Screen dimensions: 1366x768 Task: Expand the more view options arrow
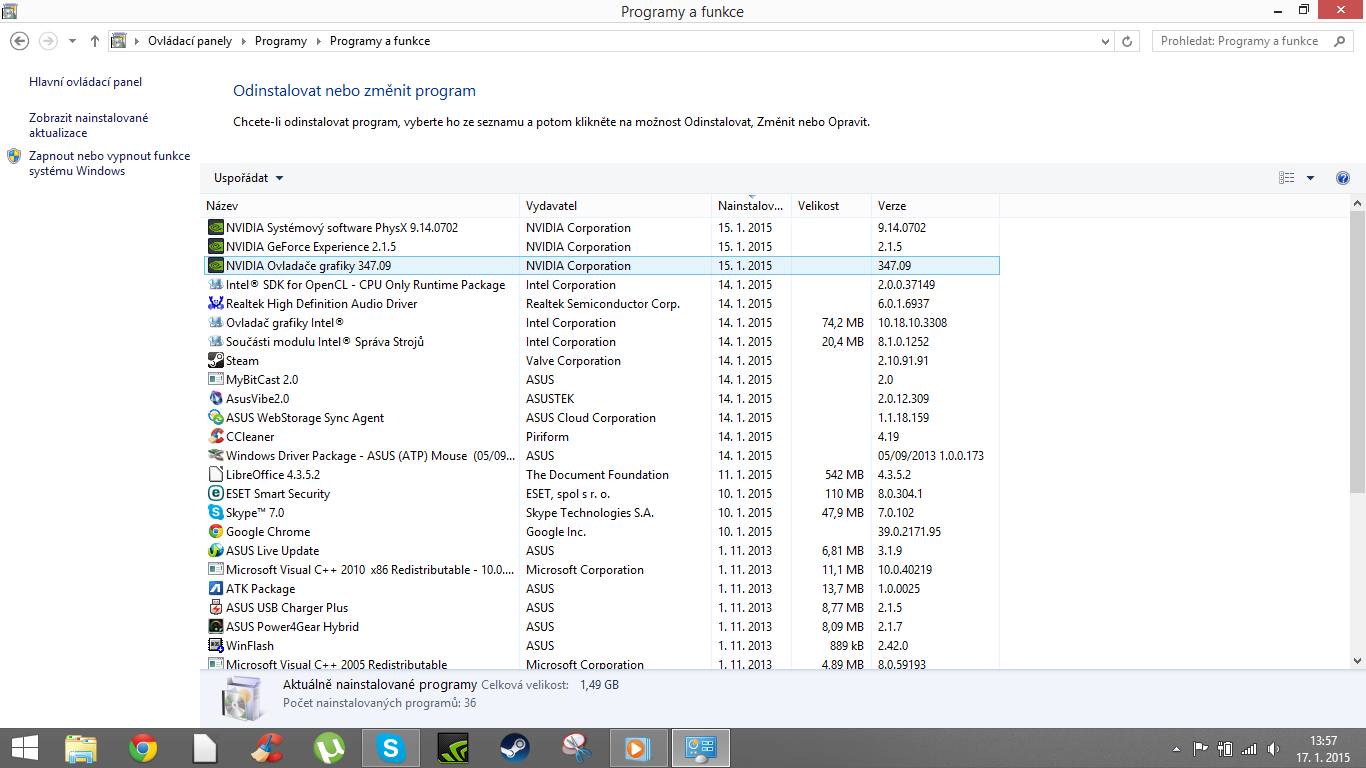[x=1311, y=178]
